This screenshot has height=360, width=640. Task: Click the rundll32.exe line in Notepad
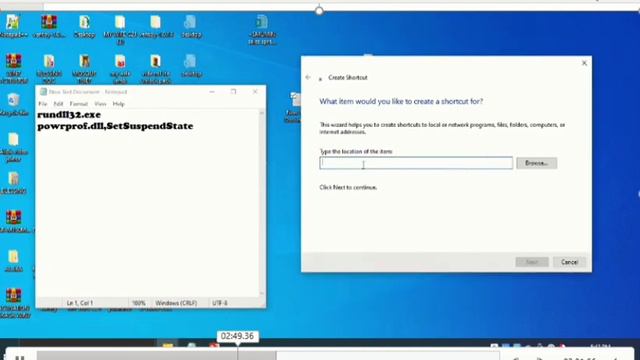(69, 115)
